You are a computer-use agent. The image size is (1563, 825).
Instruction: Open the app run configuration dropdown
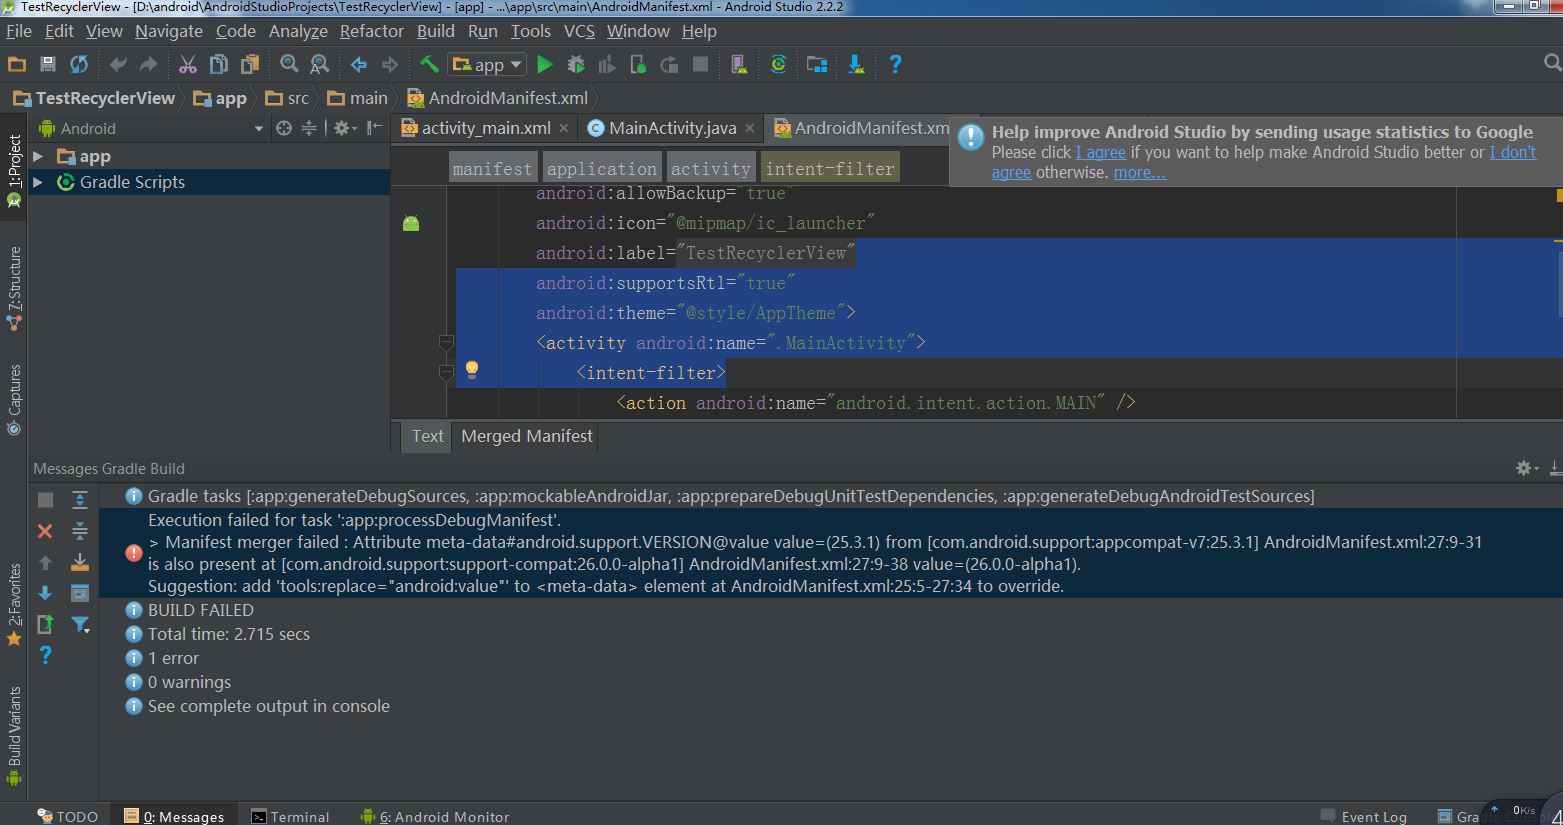(x=487, y=65)
